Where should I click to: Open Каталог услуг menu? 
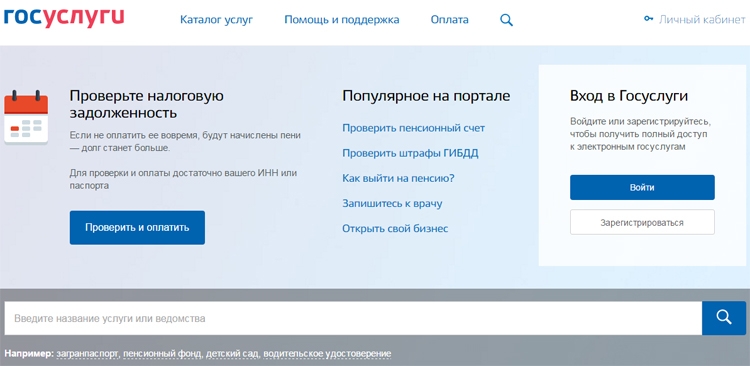(x=216, y=20)
